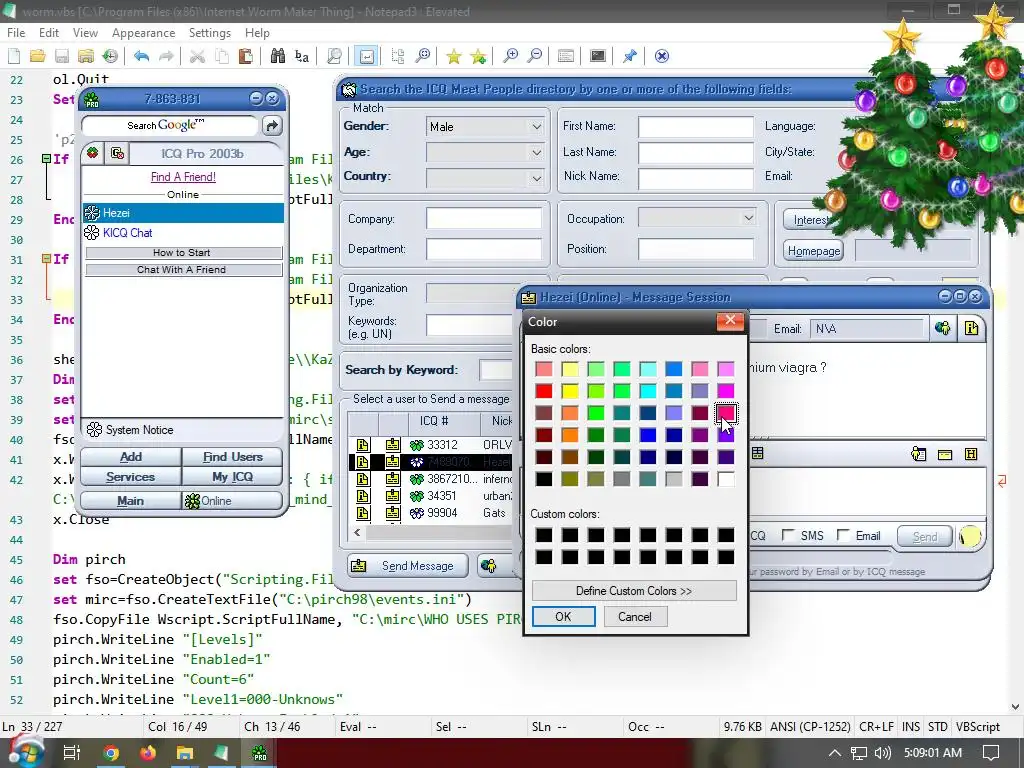Click the blue pin Always On Top icon

point(630,56)
